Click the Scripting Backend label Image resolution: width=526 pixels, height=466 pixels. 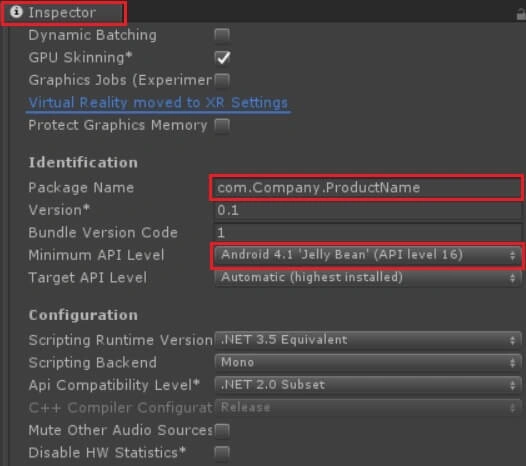point(93,363)
